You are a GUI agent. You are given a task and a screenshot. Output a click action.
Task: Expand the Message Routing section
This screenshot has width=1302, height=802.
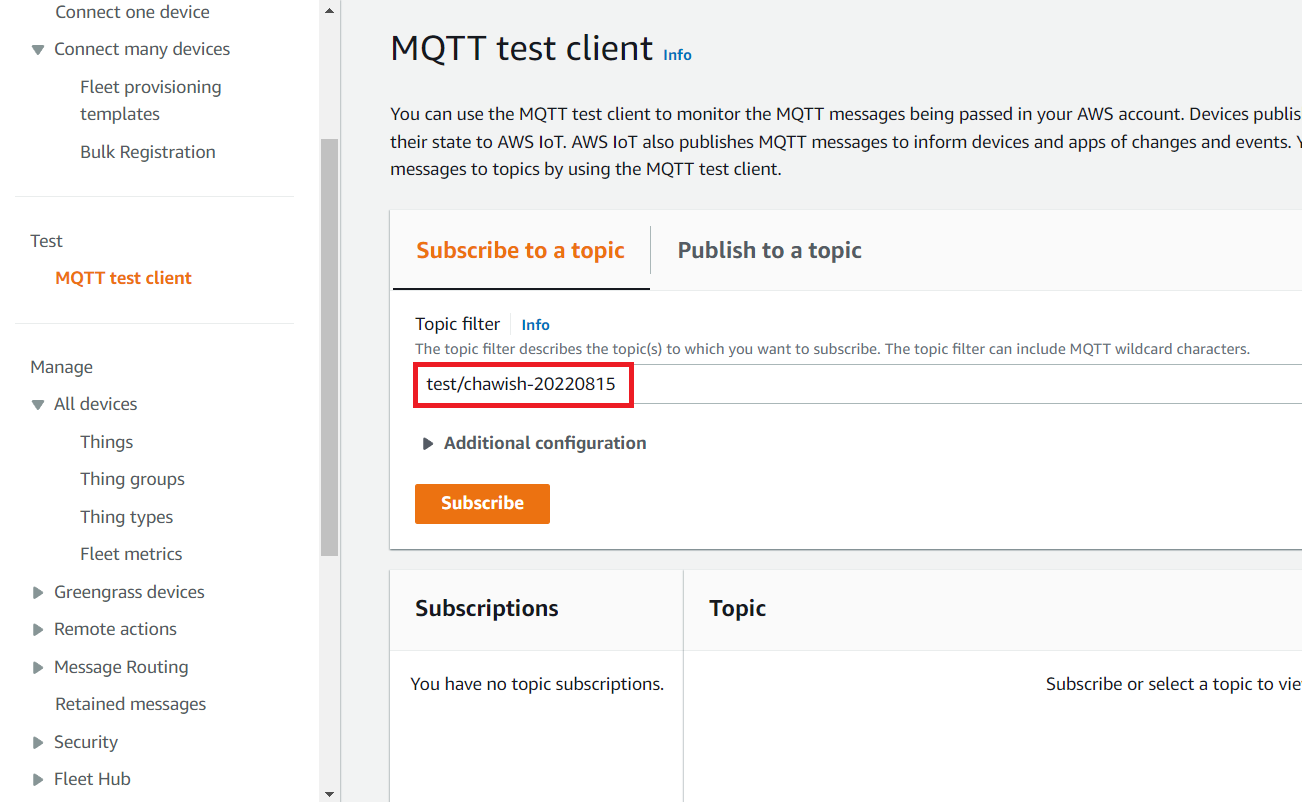[x=37, y=666]
